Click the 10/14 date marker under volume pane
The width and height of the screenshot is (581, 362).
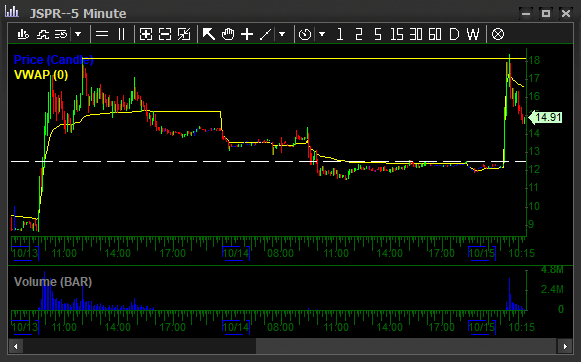(x=236, y=328)
